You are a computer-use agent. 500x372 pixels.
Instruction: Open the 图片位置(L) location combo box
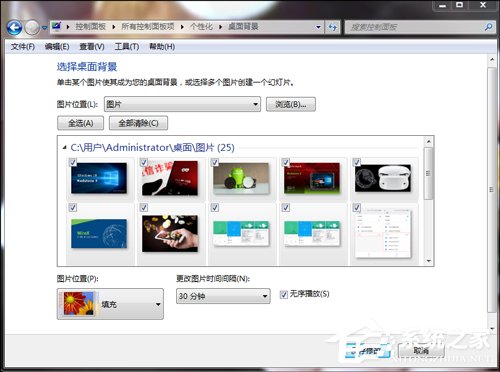(x=182, y=104)
